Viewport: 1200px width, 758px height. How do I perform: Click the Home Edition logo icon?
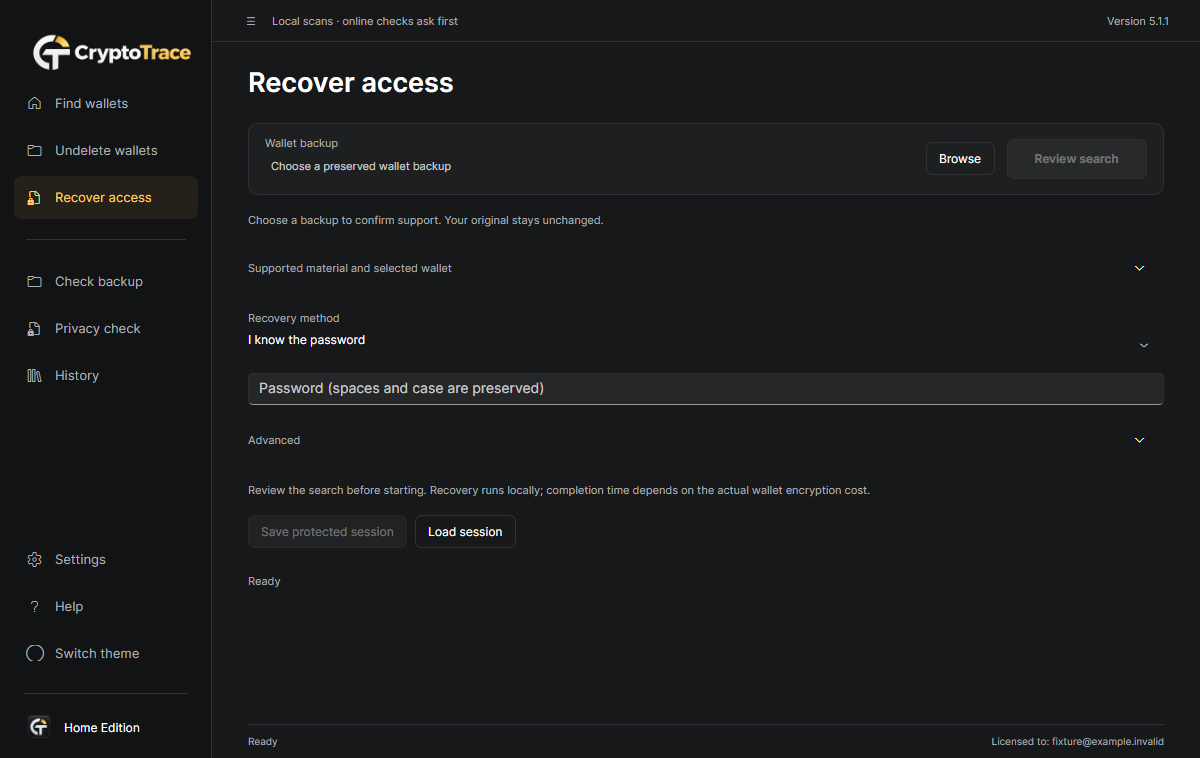pyautogui.click(x=39, y=727)
